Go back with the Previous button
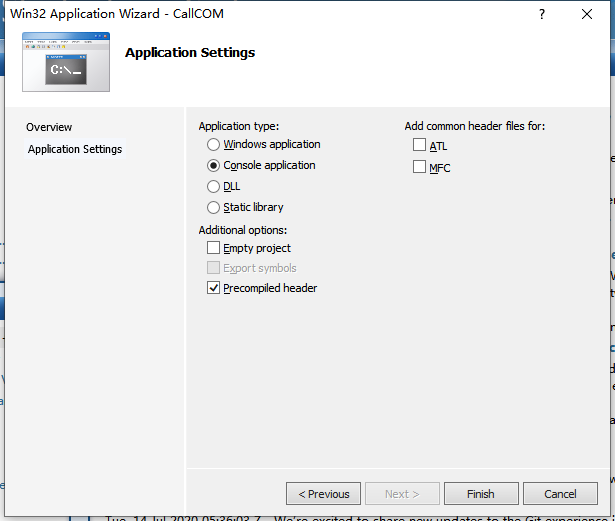The image size is (615, 521). (x=323, y=494)
